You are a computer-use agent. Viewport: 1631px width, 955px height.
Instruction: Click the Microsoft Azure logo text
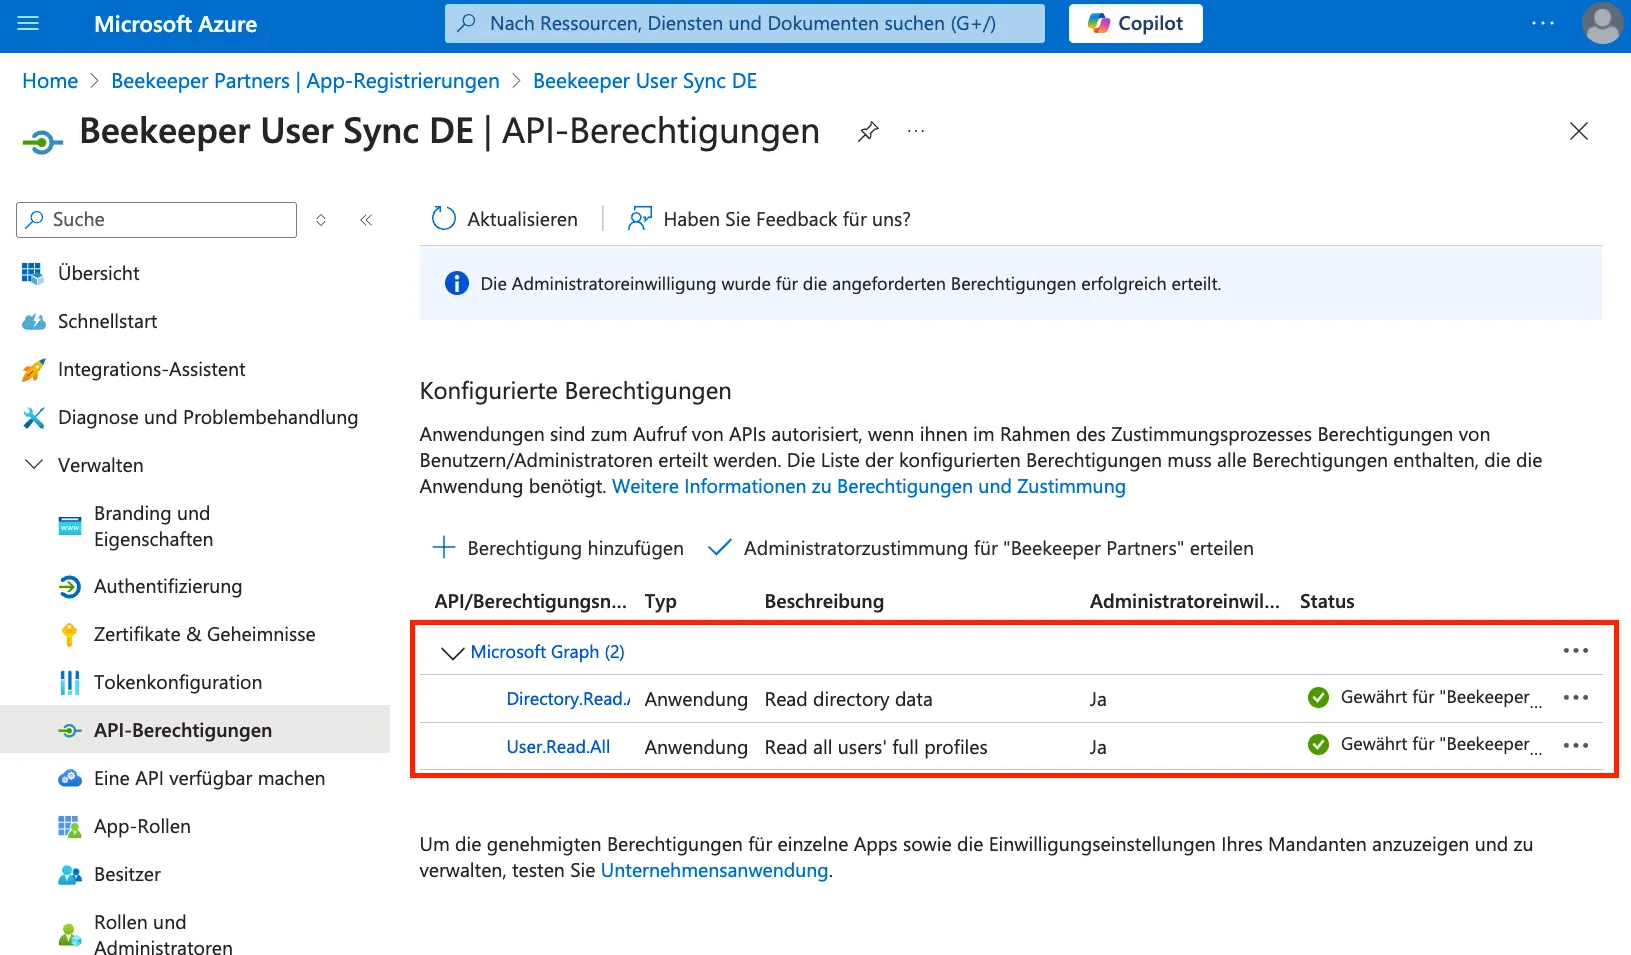coord(176,24)
